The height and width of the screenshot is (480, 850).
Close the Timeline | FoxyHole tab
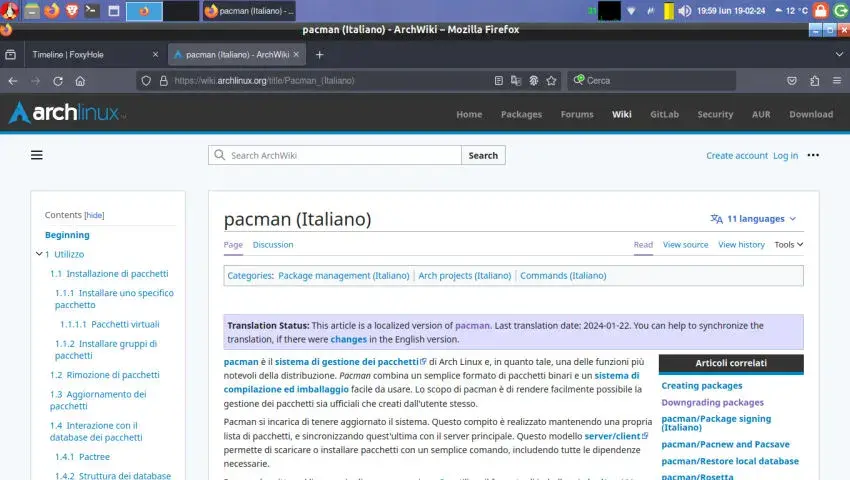coord(156,54)
